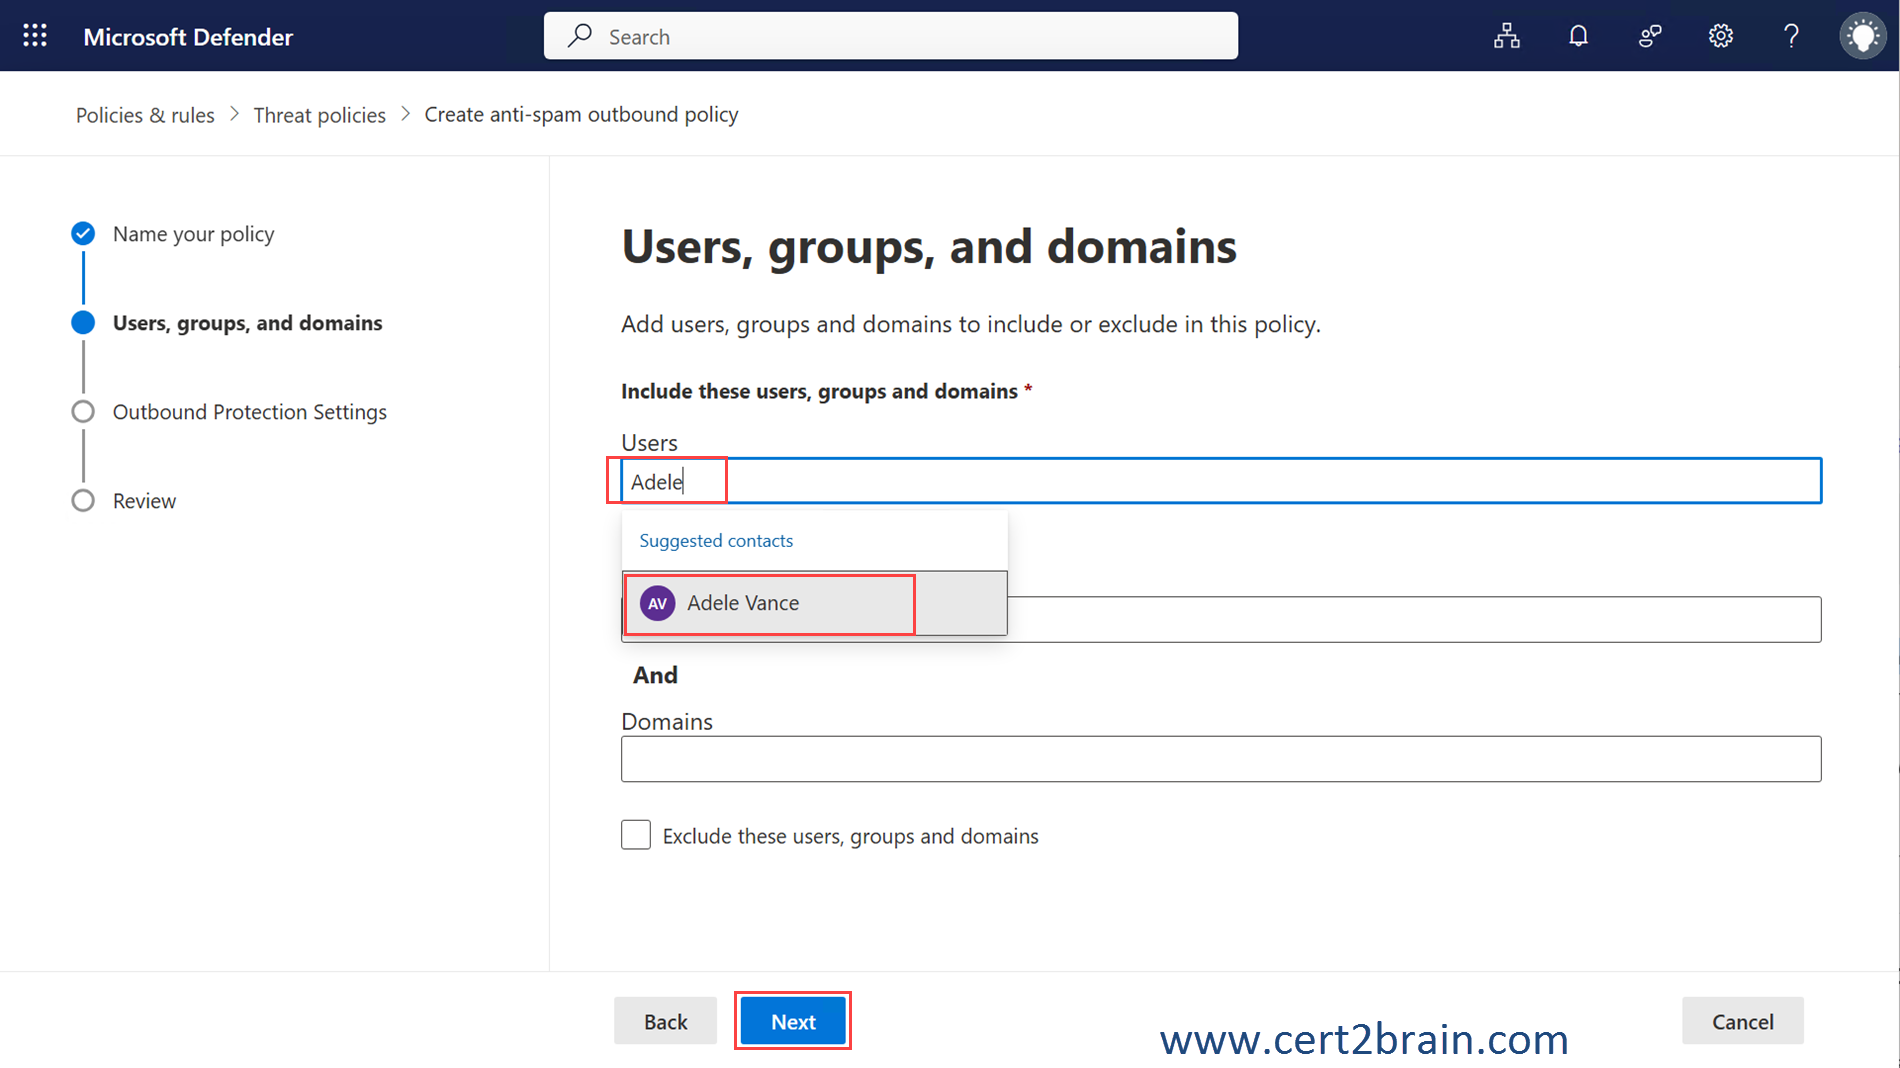
Task: Focus the Domains input field
Action: coord(1220,759)
